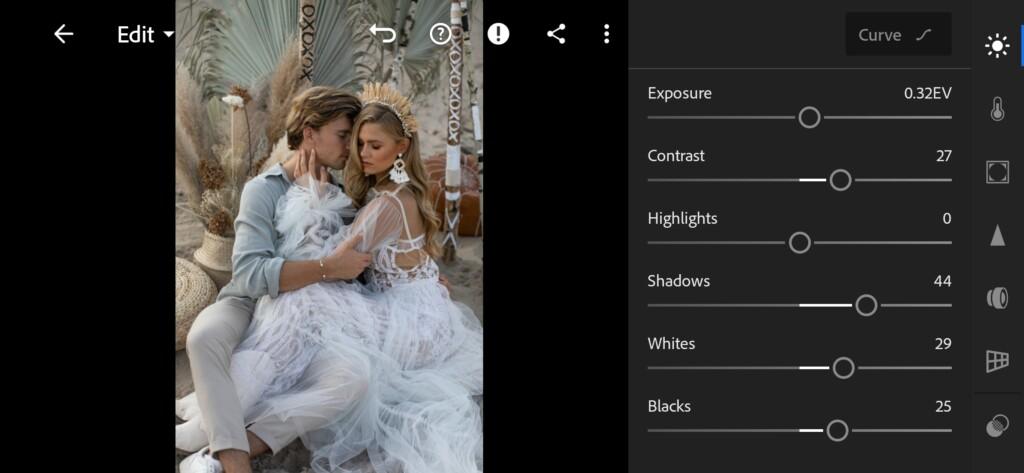Open the Geometry panel grid icon
Screen dimensions: 1024x473
[997, 361]
